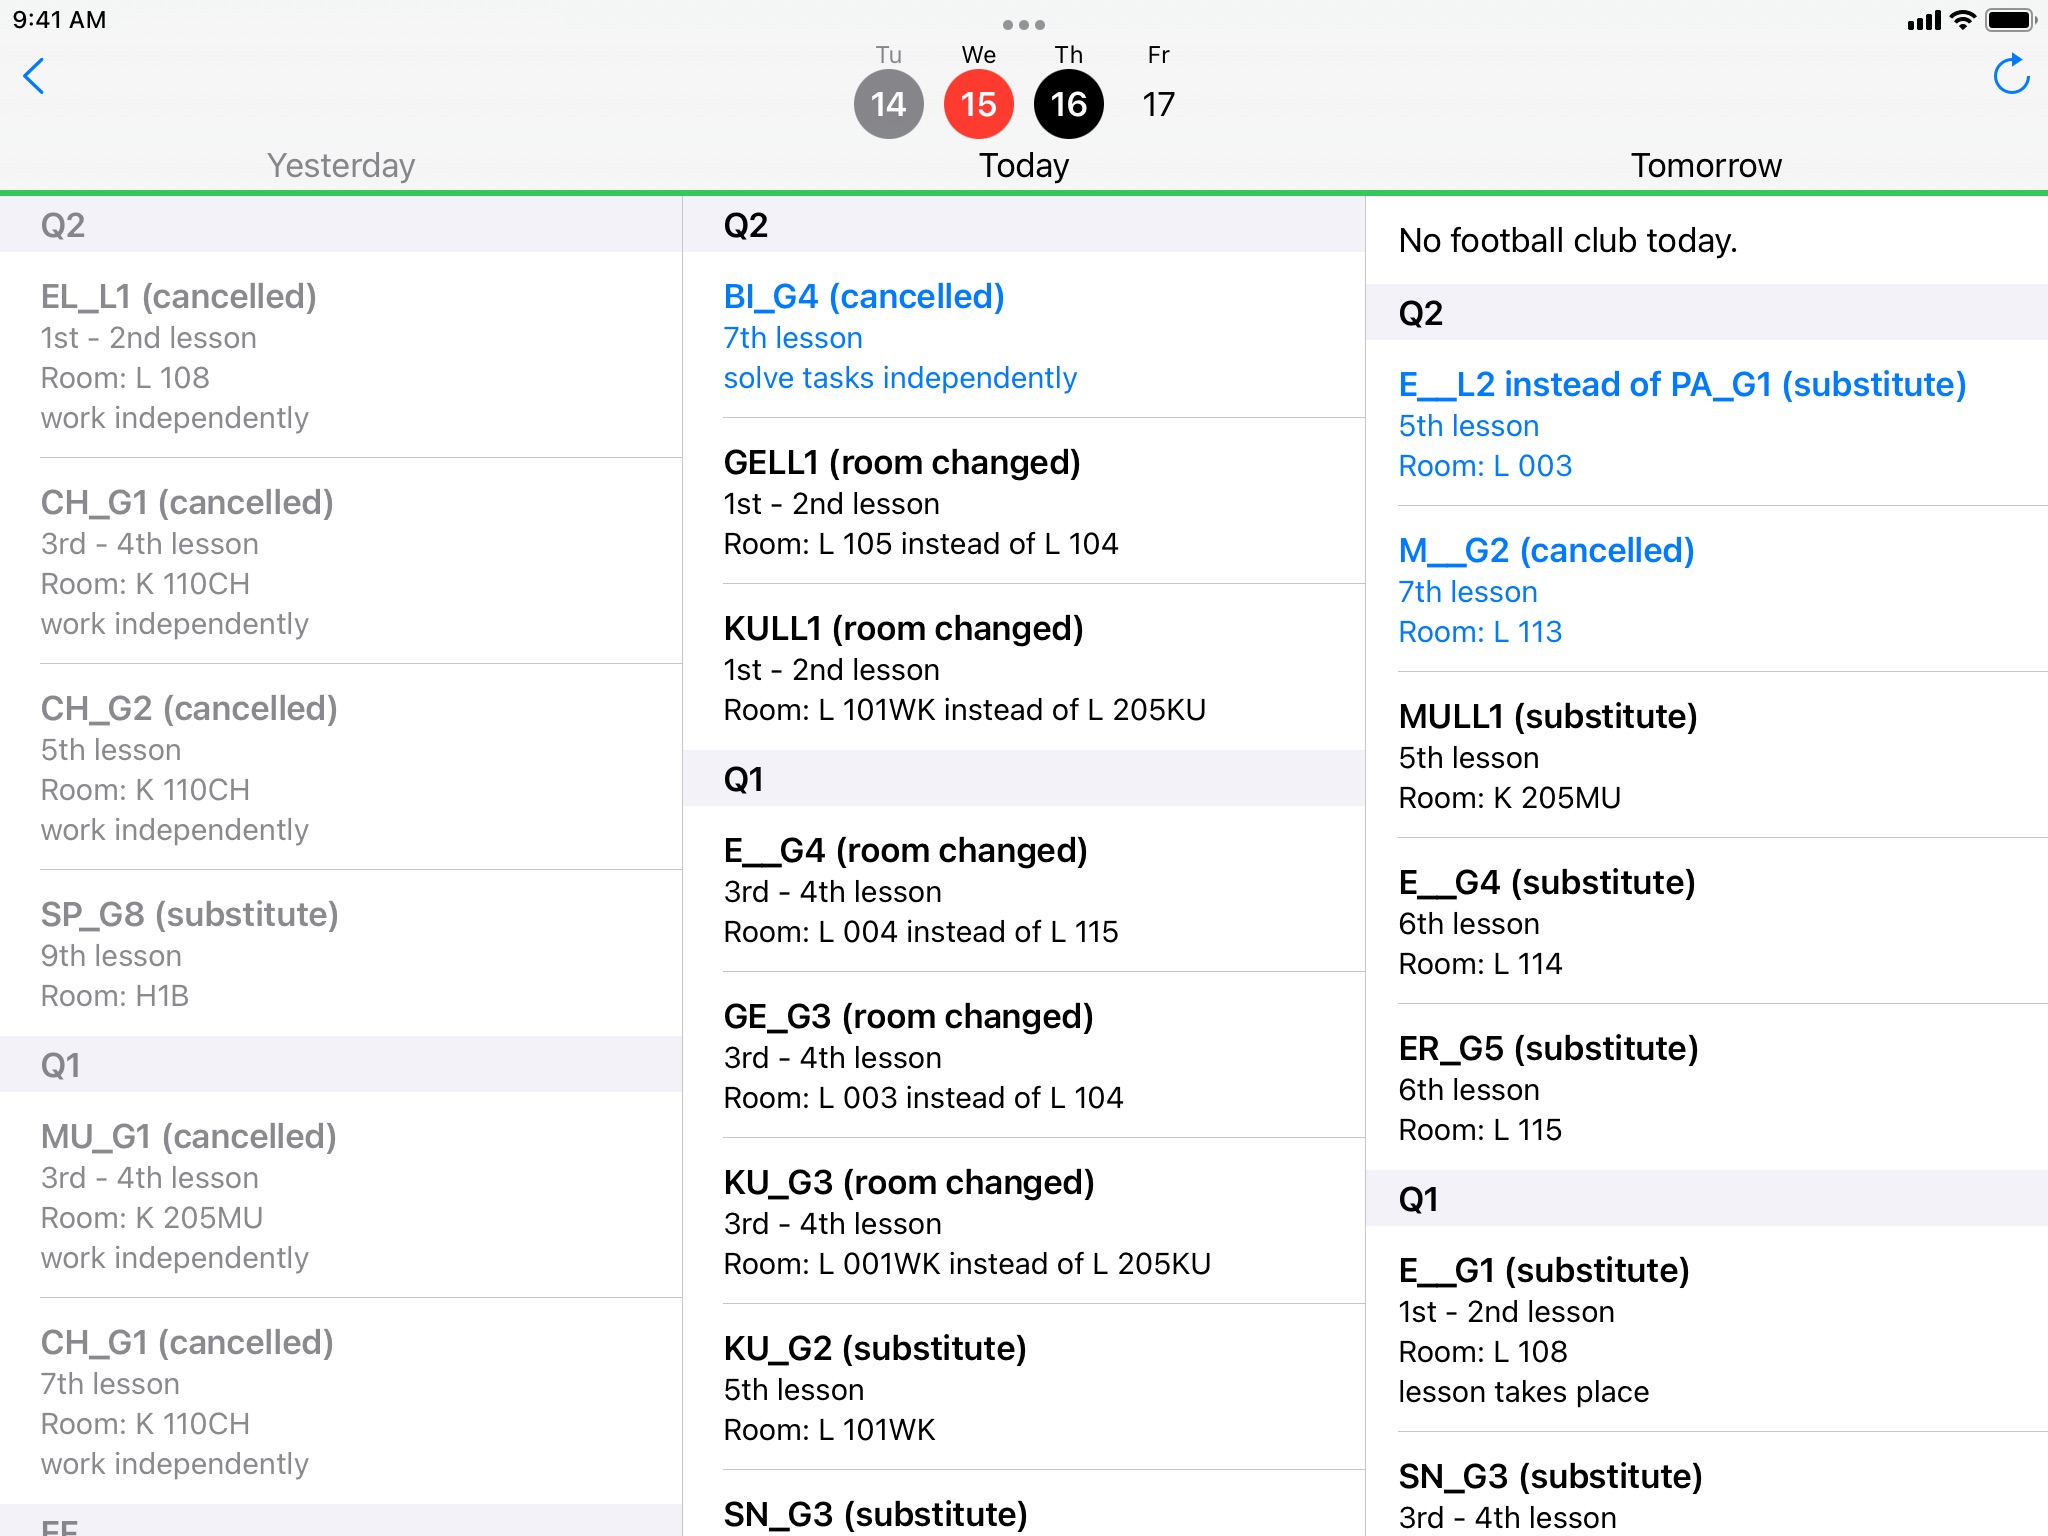Tap the 9:41 AM clock
The image size is (2048, 1536).
tap(59, 20)
